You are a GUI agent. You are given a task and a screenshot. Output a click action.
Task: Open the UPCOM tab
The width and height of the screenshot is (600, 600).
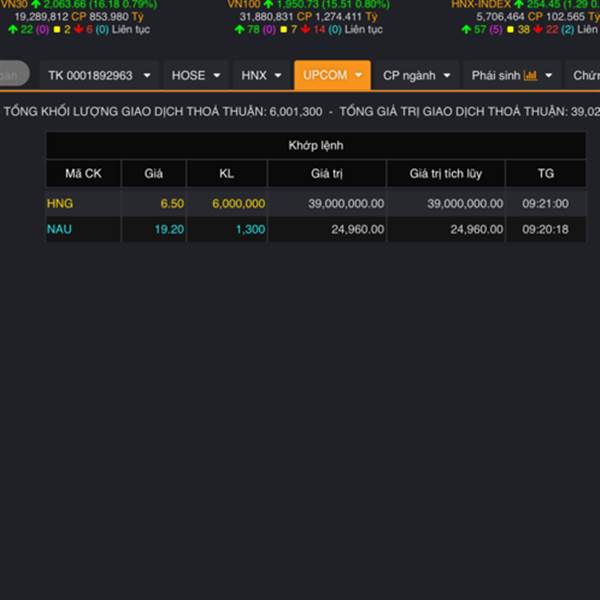click(x=332, y=75)
